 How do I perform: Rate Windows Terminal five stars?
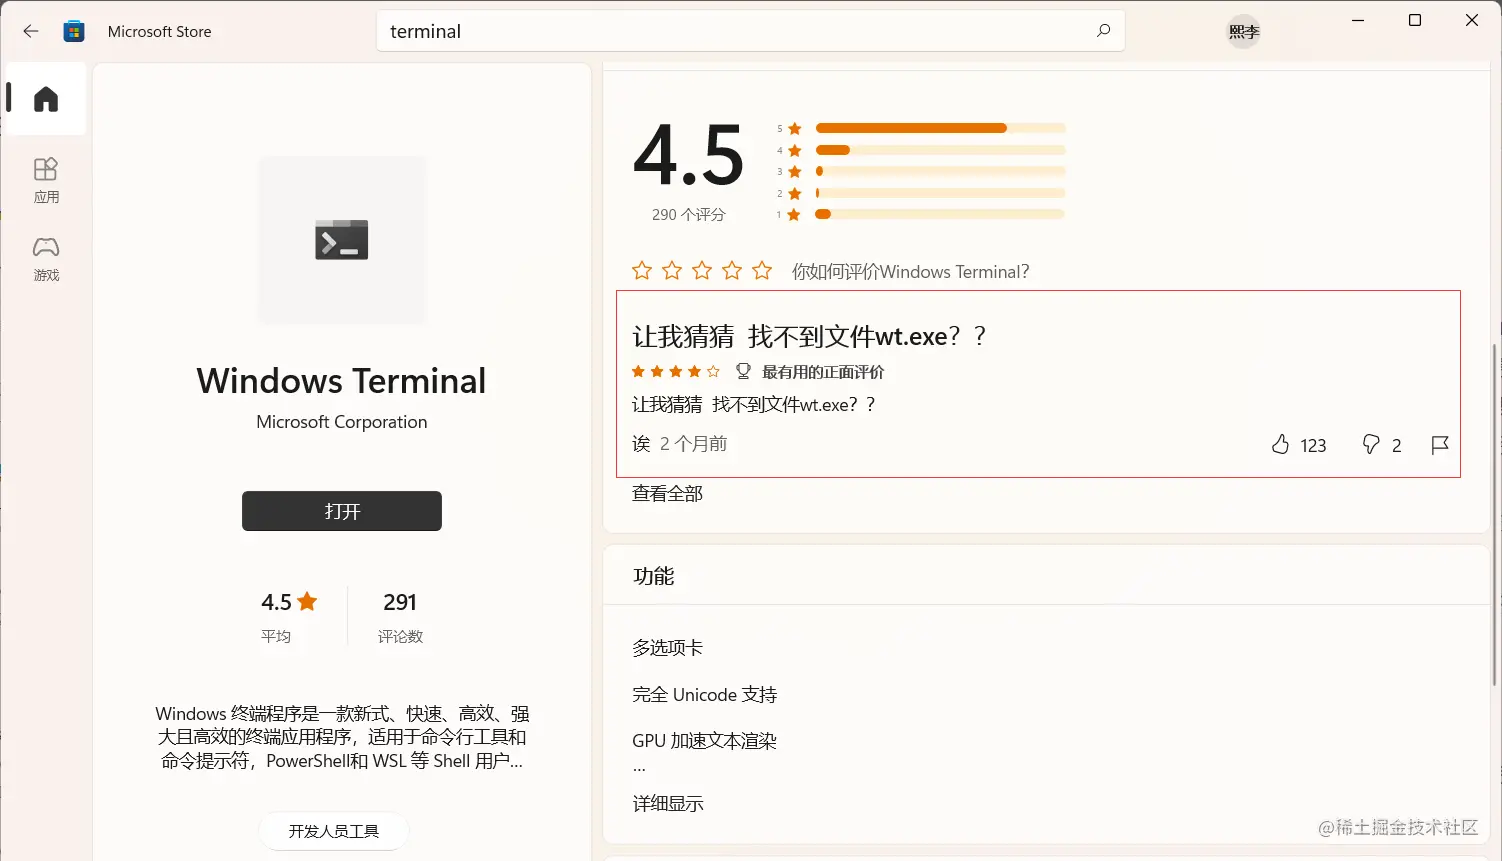tap(762, 271)
